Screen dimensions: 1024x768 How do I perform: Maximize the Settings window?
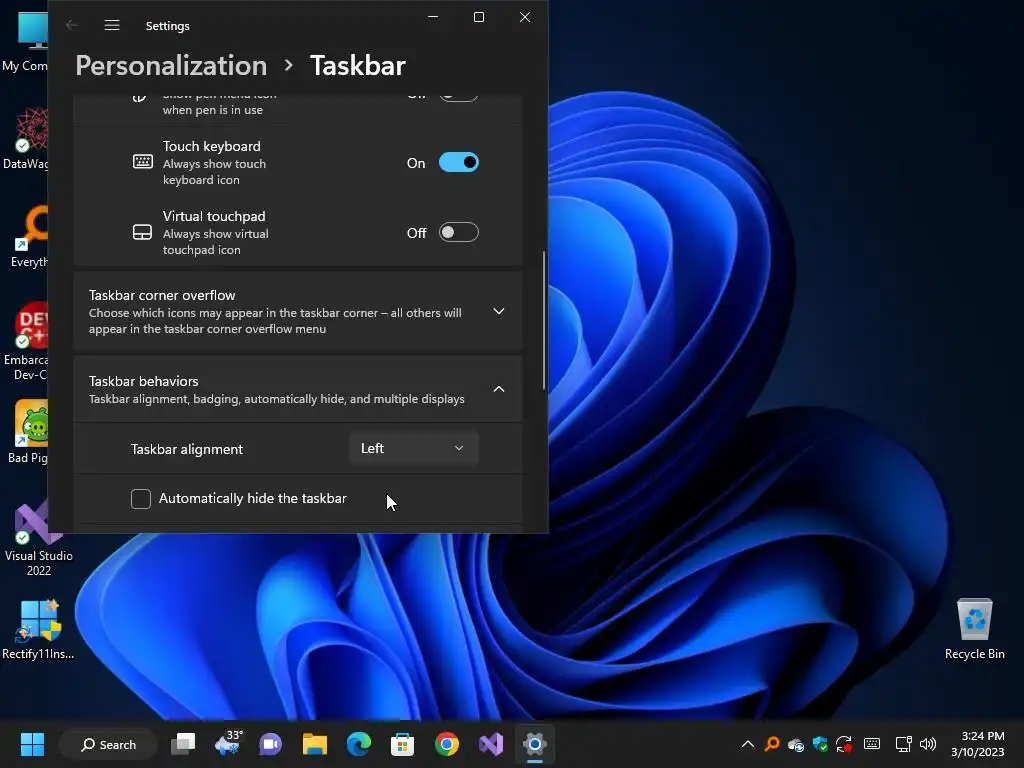[479, 18]
